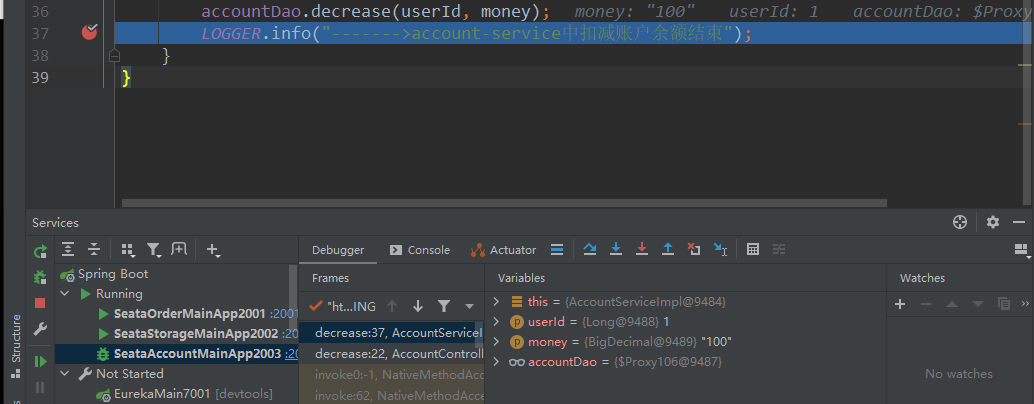The width and height of the screenshot is (1034, 404).
Task: Click the Services tree vertical scrollbar
Action: 293,300
